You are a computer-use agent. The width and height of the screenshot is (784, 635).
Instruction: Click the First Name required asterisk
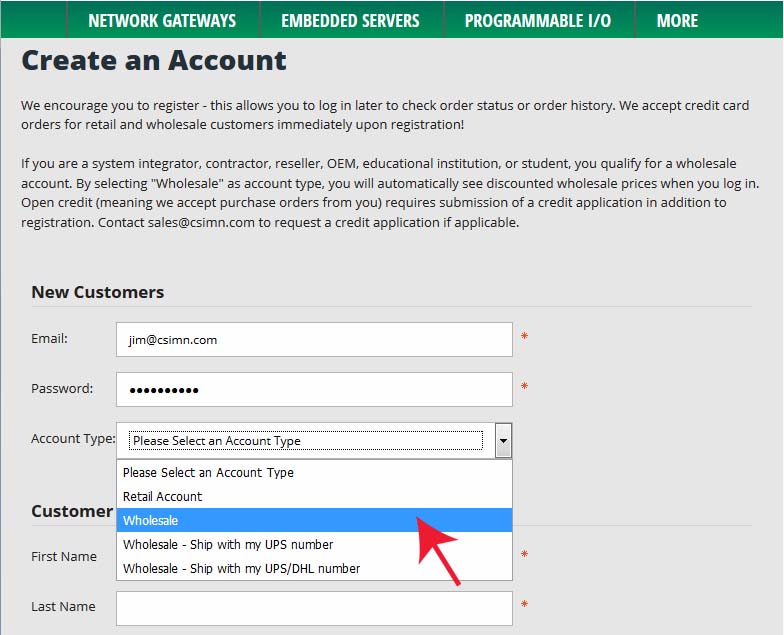[x=524, y=554]
